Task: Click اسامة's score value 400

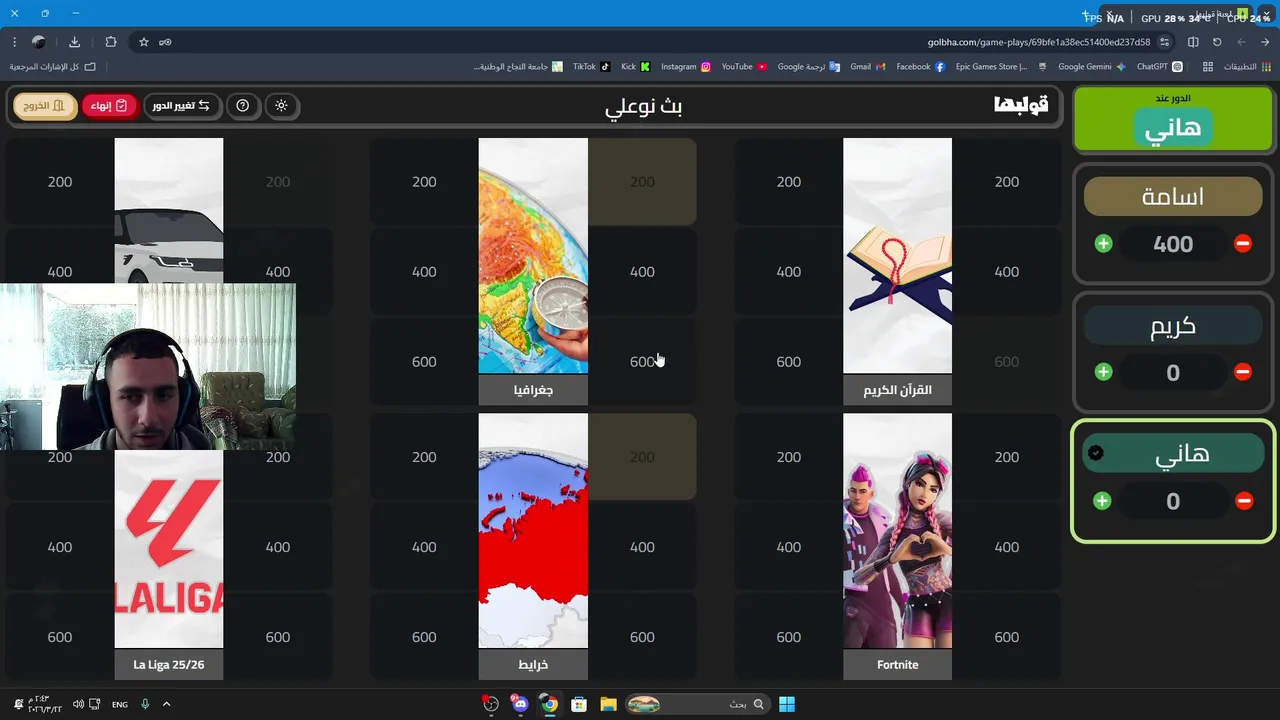Action: click(x=1173, y=244)
